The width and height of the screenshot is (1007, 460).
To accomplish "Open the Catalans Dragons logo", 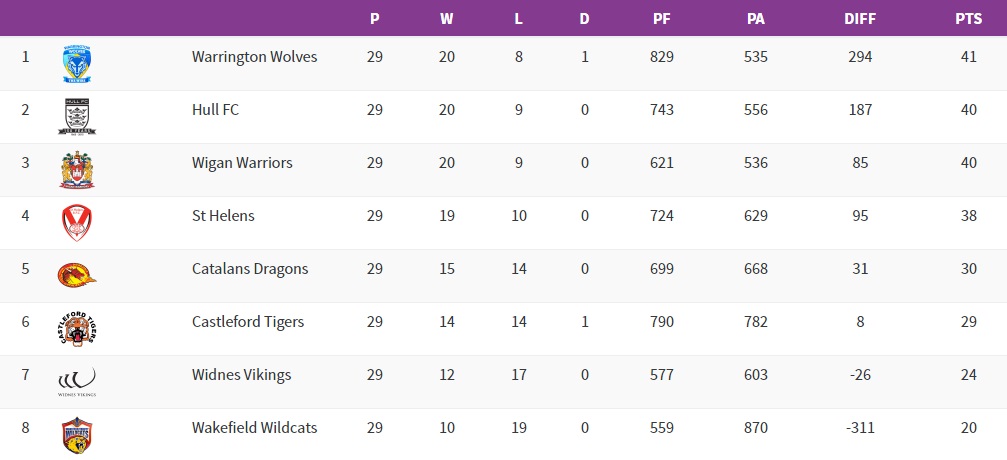I will [x=77, y=275].
